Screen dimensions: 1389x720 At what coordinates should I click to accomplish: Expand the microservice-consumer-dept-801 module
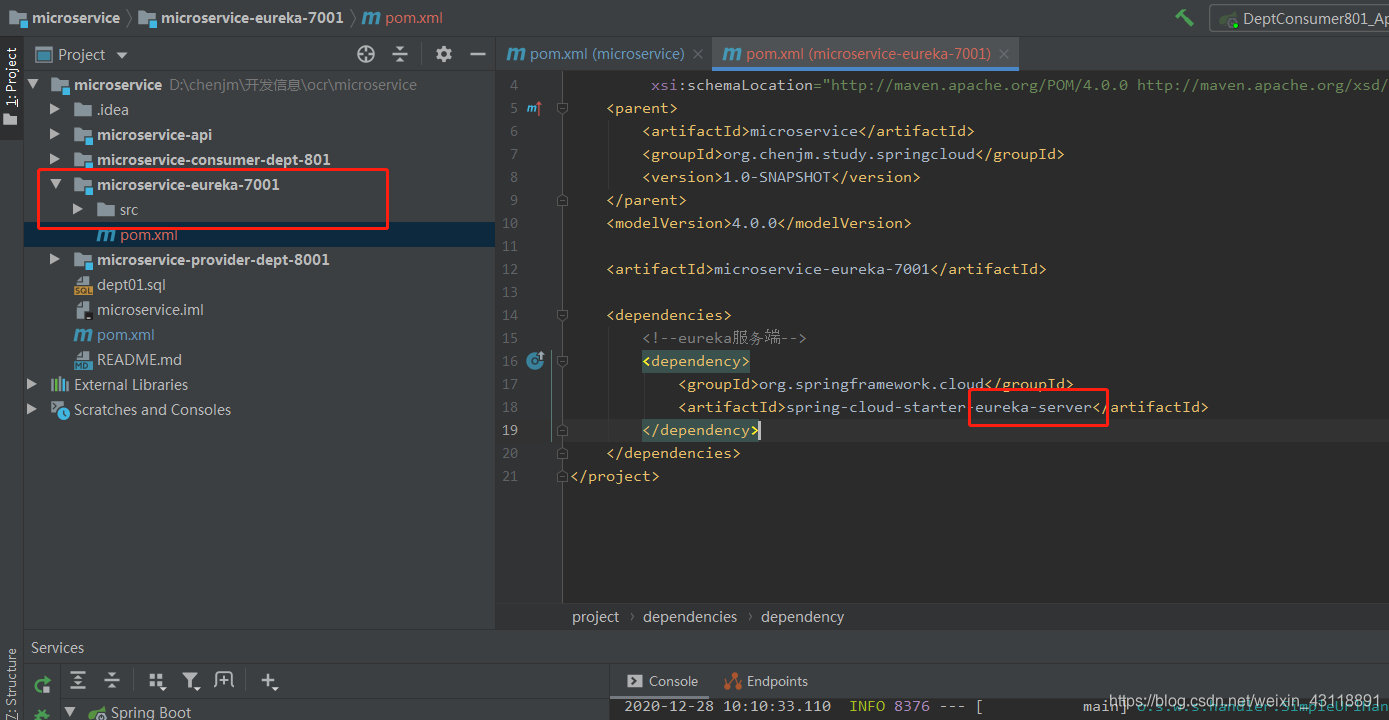(56, 160)
